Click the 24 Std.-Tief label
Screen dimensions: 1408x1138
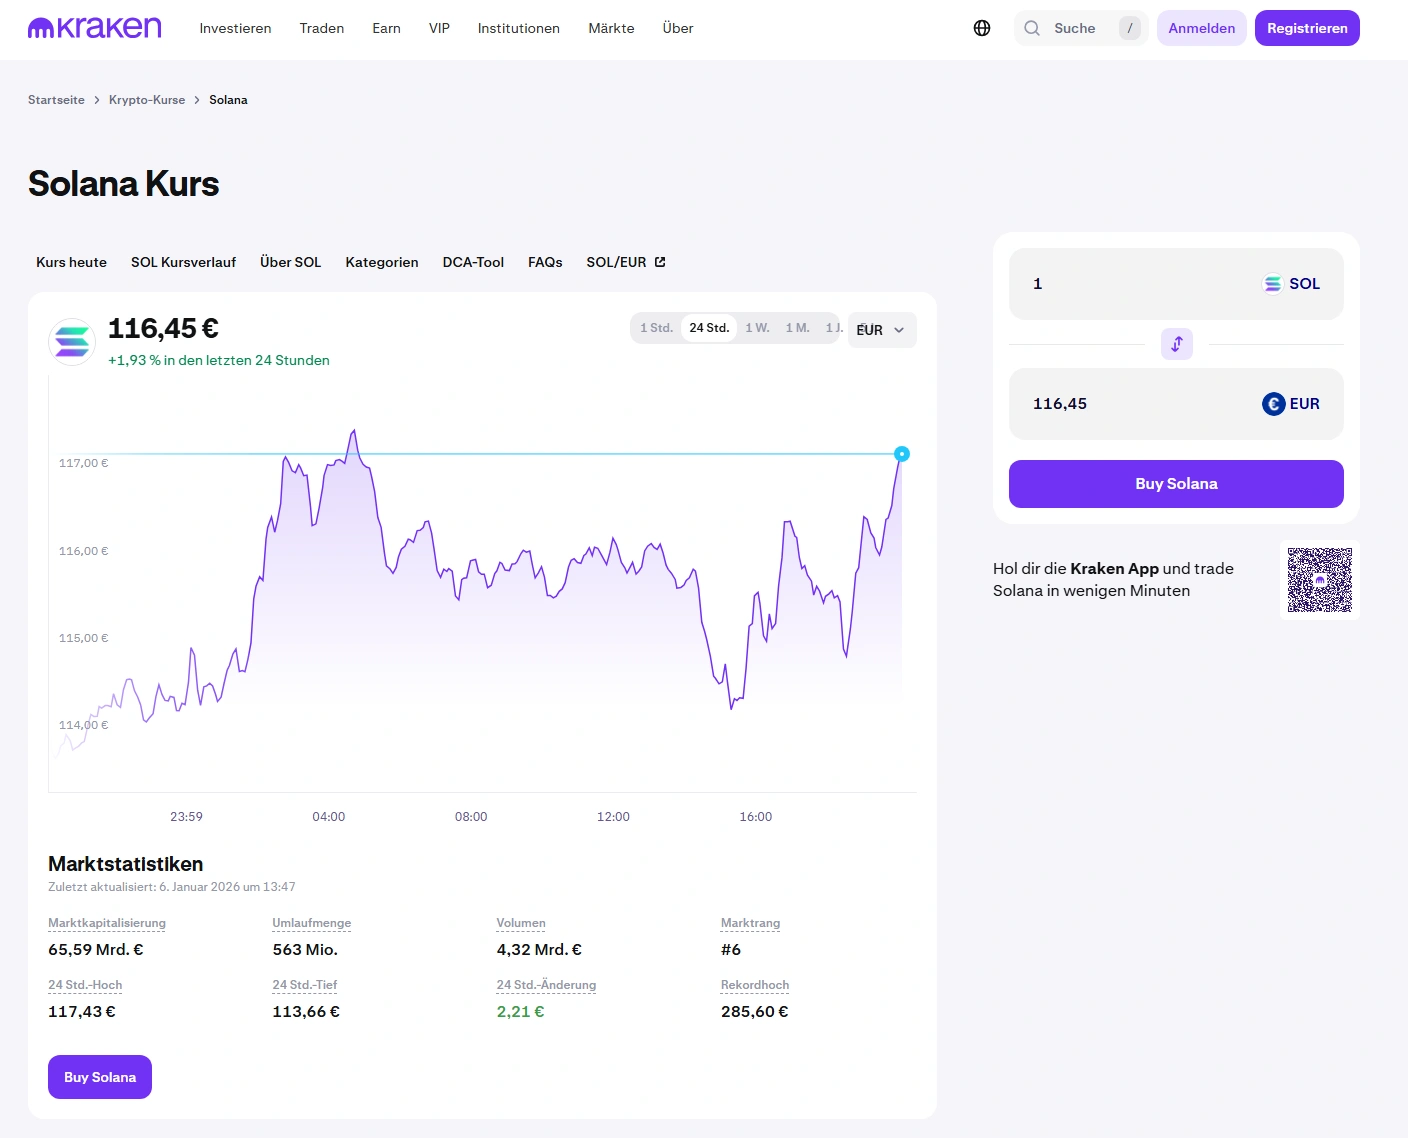click(305, 985)
